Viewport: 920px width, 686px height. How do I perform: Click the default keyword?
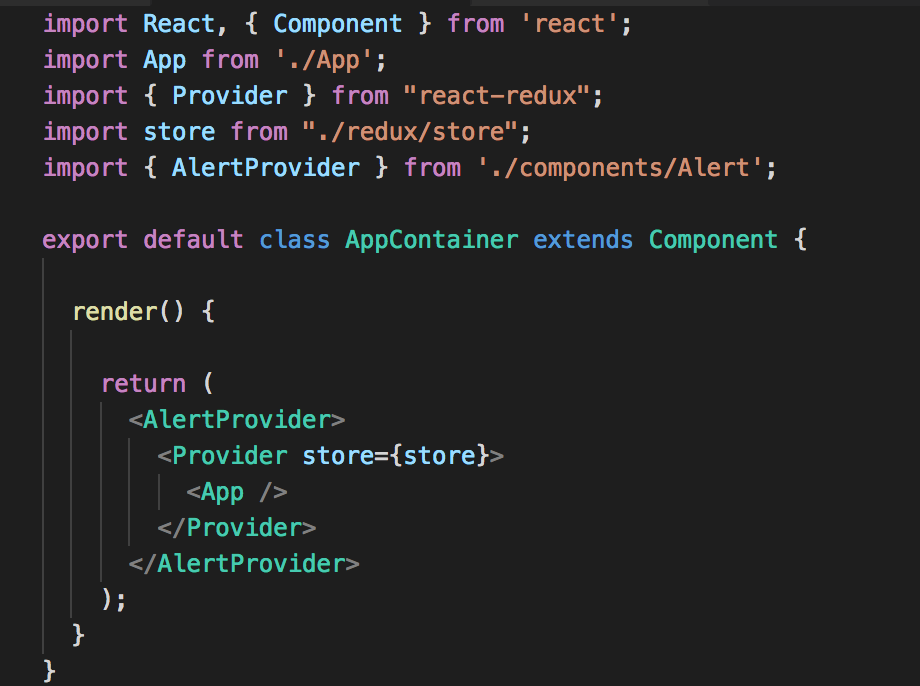[193, 240]
